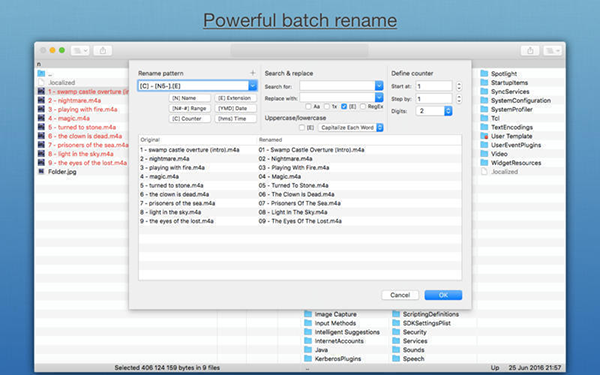The width and height of the screenshot is (600, 375).
Task: Enable the RegEx checkbox
Action: pyautogui.click(x=362, y=106)
